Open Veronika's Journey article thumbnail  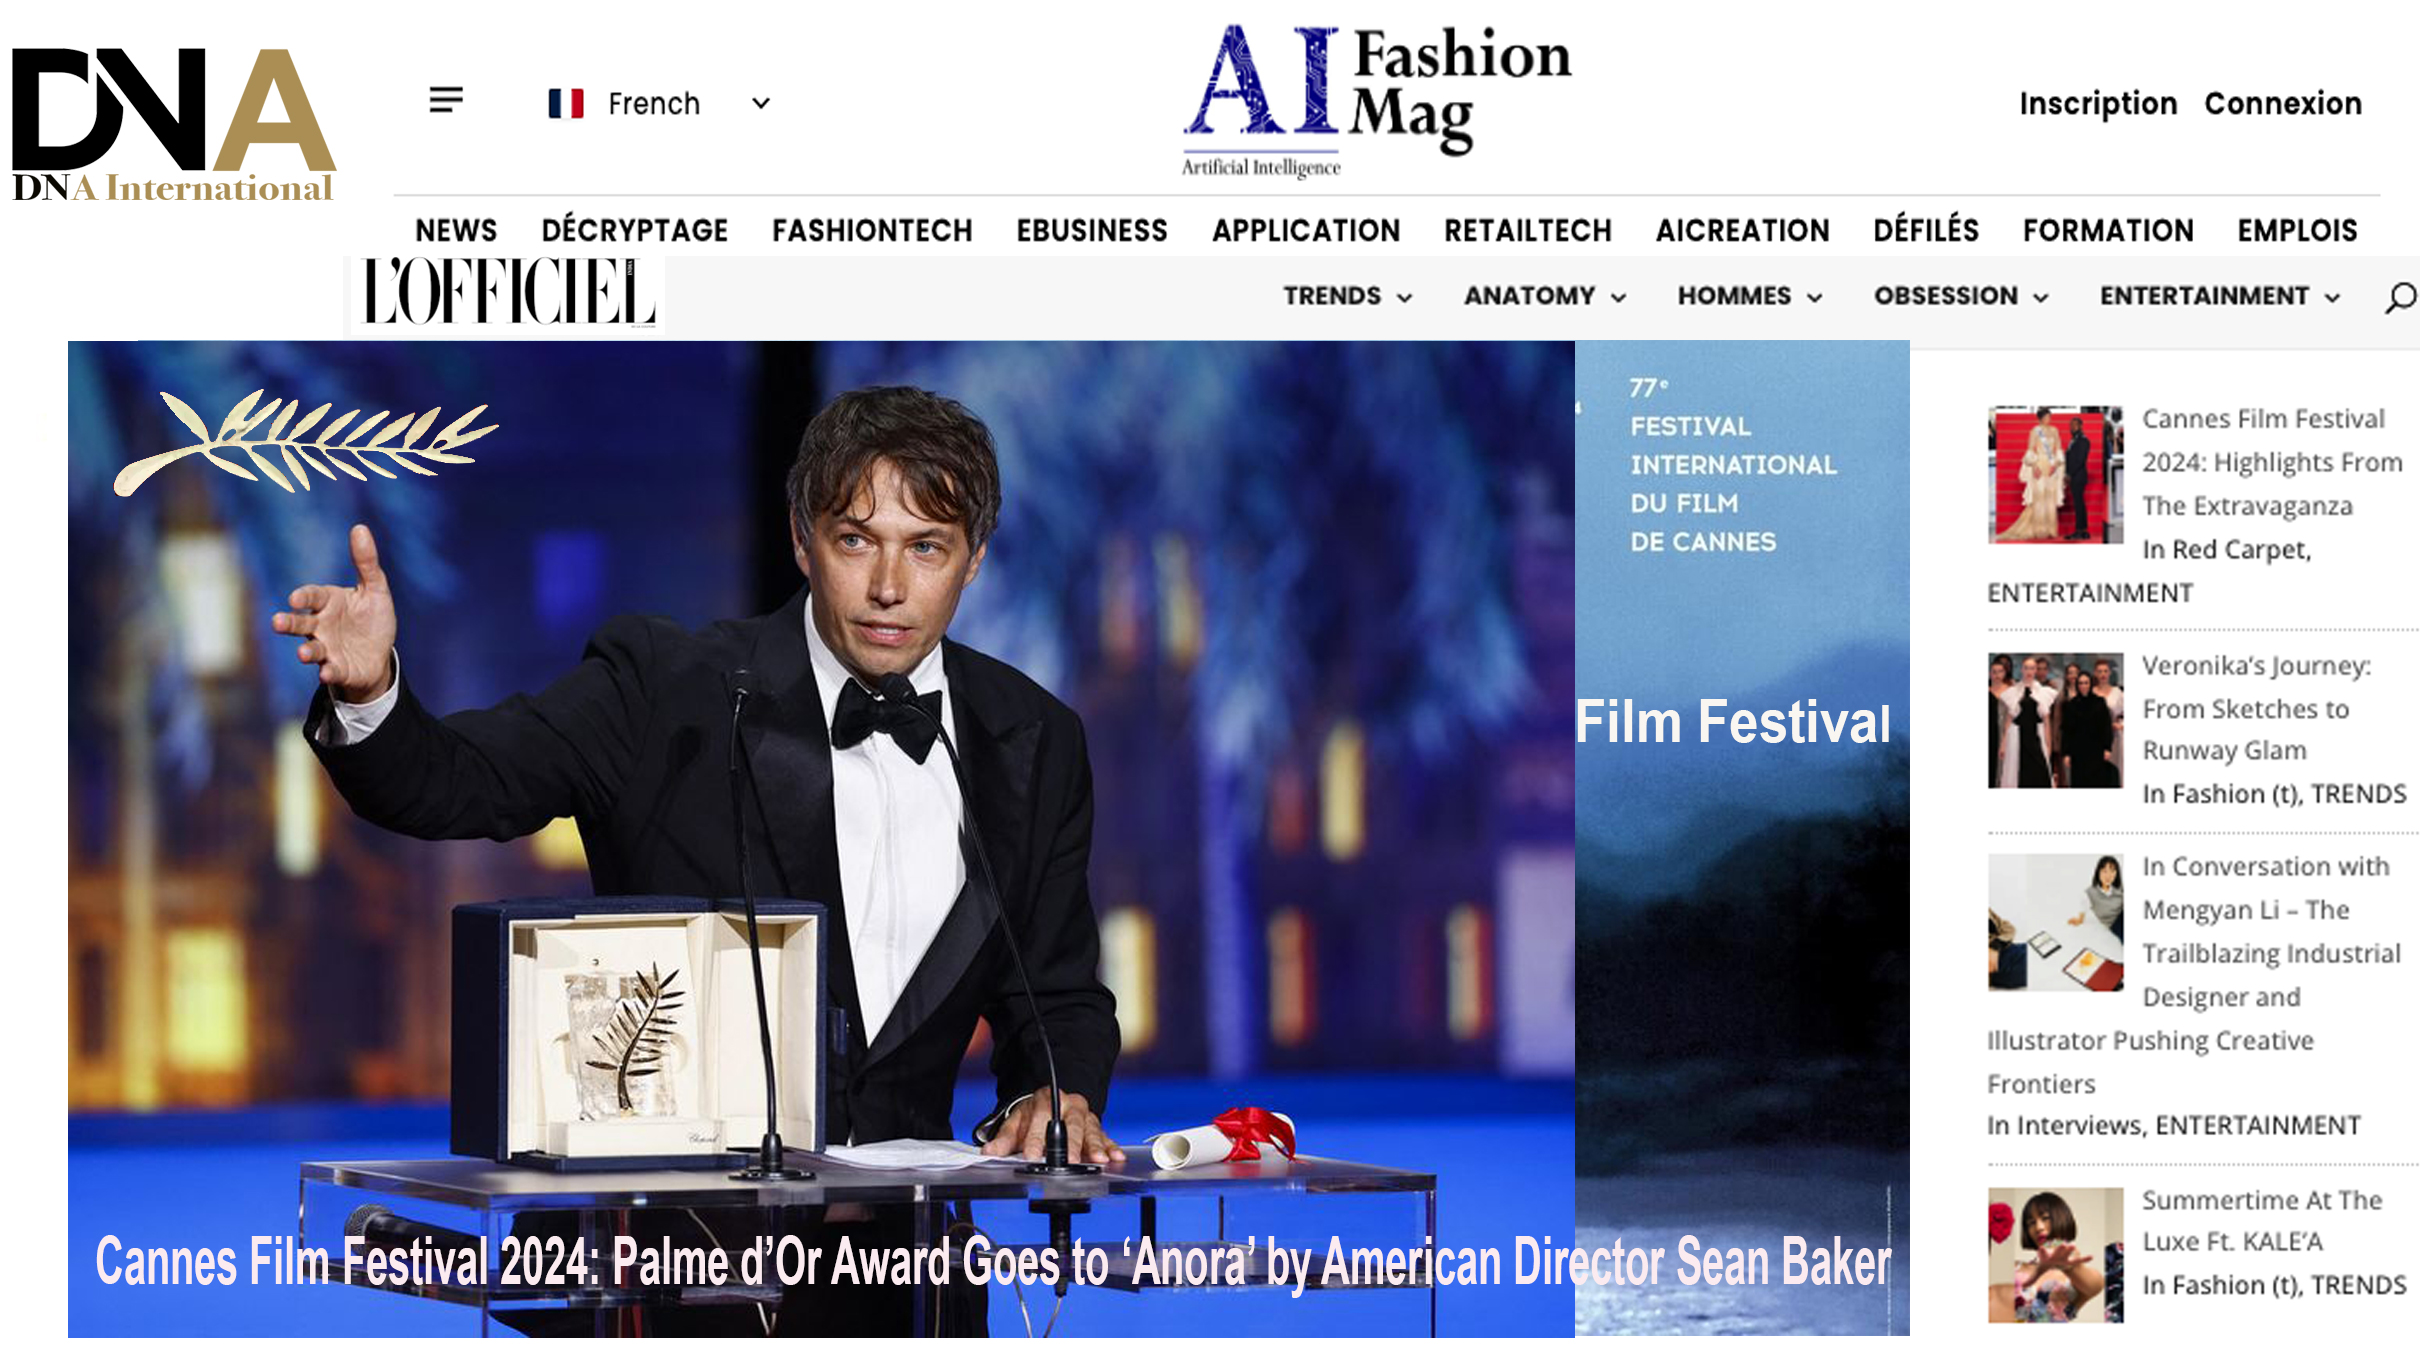(2055, 721)
